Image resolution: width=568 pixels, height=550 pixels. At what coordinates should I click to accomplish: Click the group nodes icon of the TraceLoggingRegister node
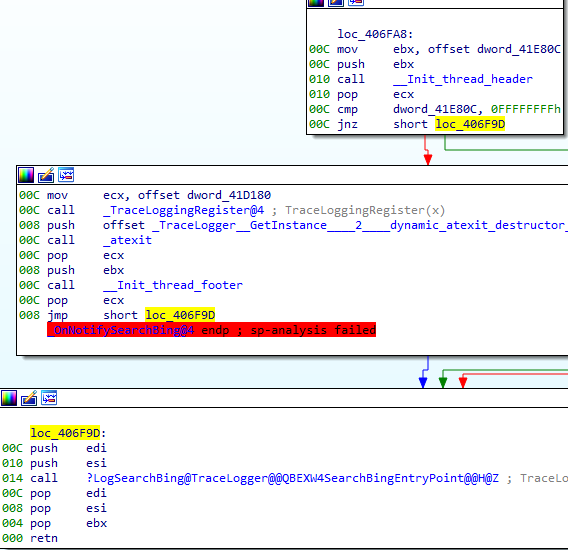tap(66, 175)
